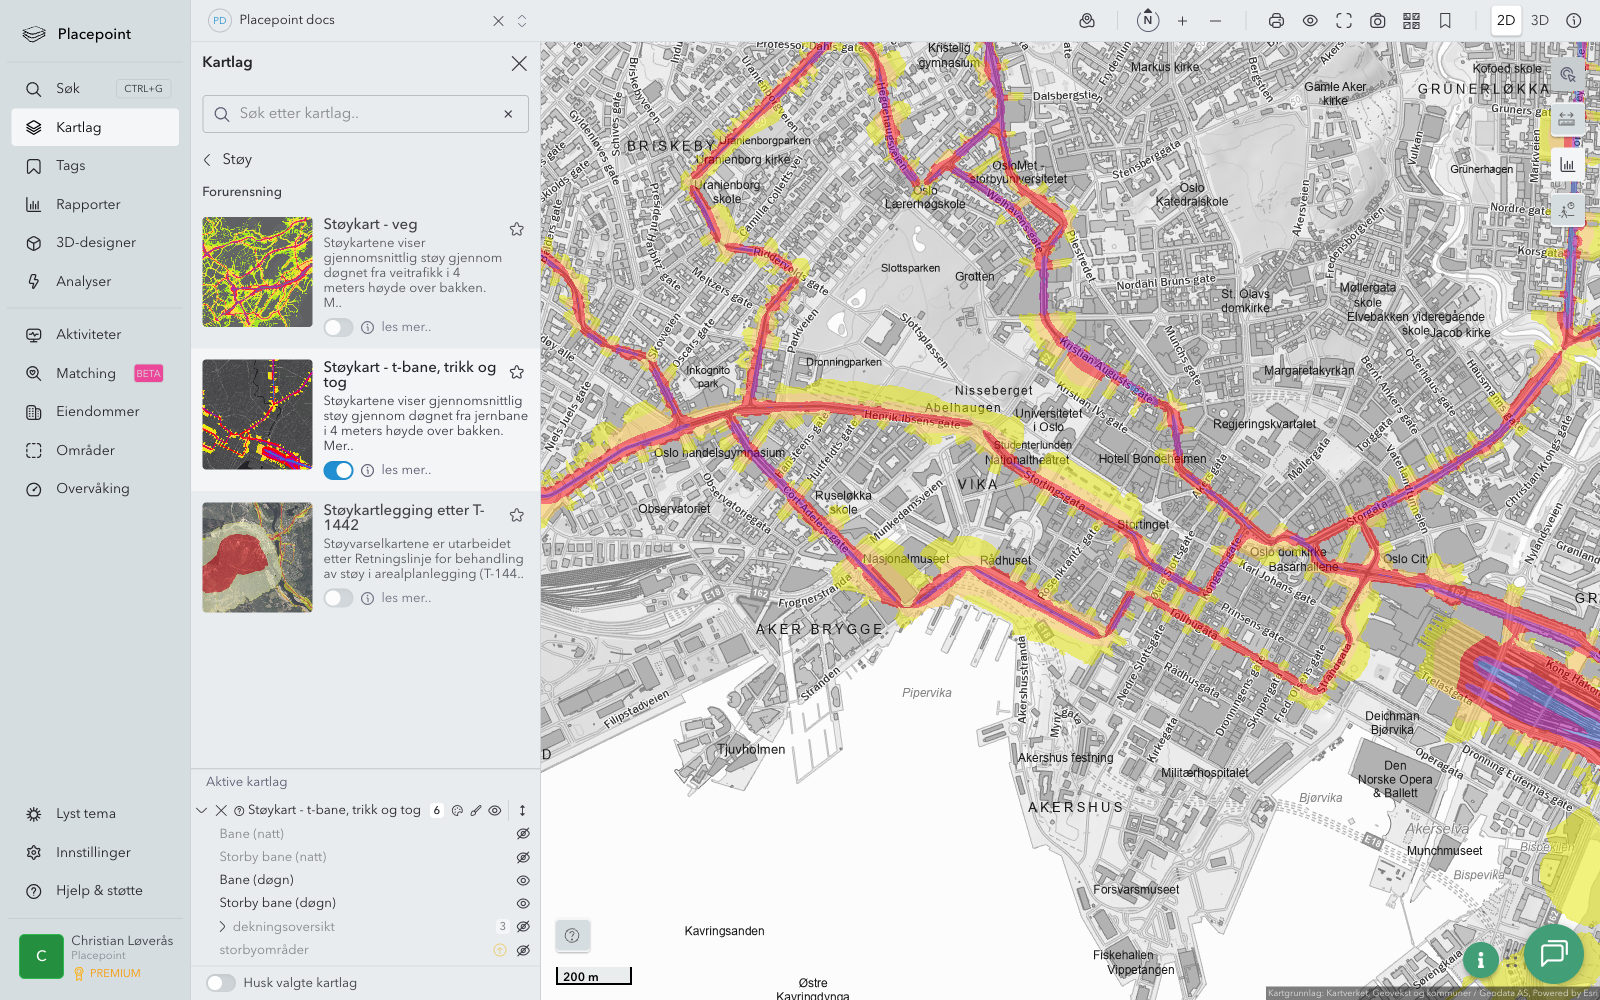The width and height of the screenshot is (1600, 1000).
Task: Hide the Bane (døgn) sublayer
Action: (x=522, y=880)
